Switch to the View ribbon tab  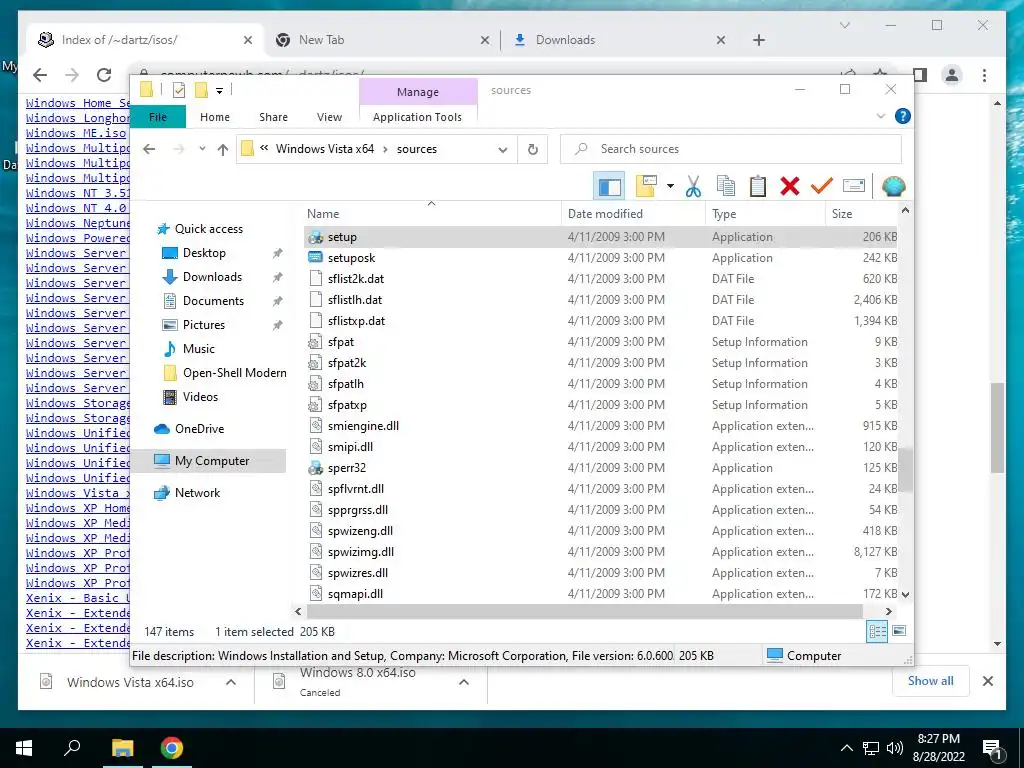tap(329, 117)
